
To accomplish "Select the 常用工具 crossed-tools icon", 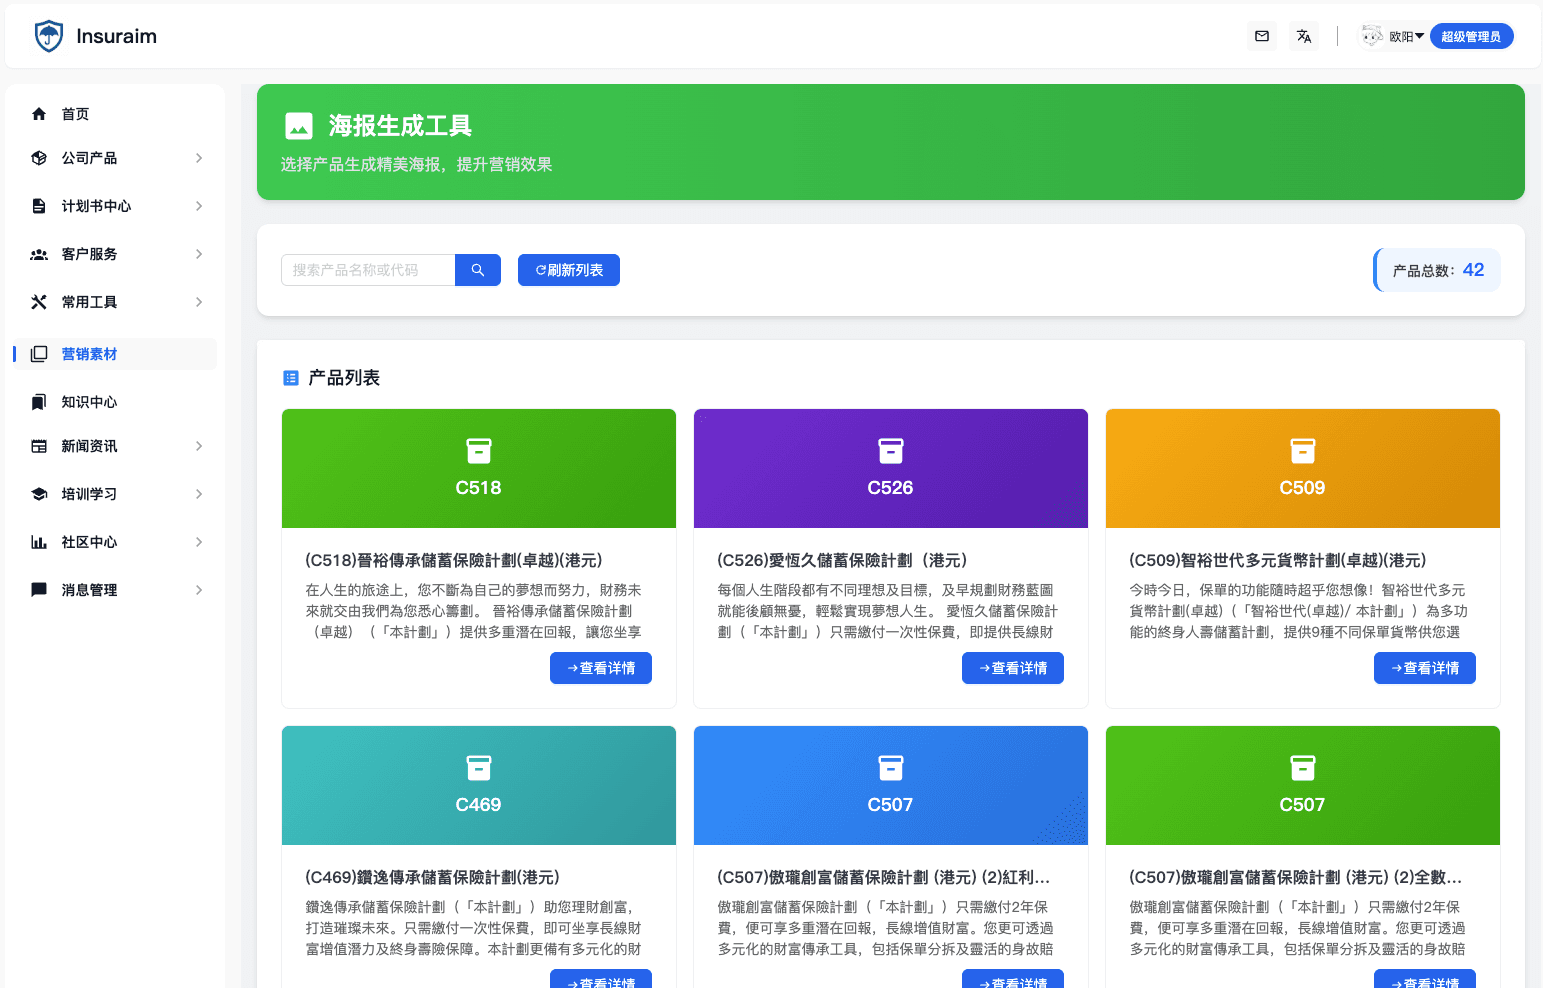I will tap(37, 301).
